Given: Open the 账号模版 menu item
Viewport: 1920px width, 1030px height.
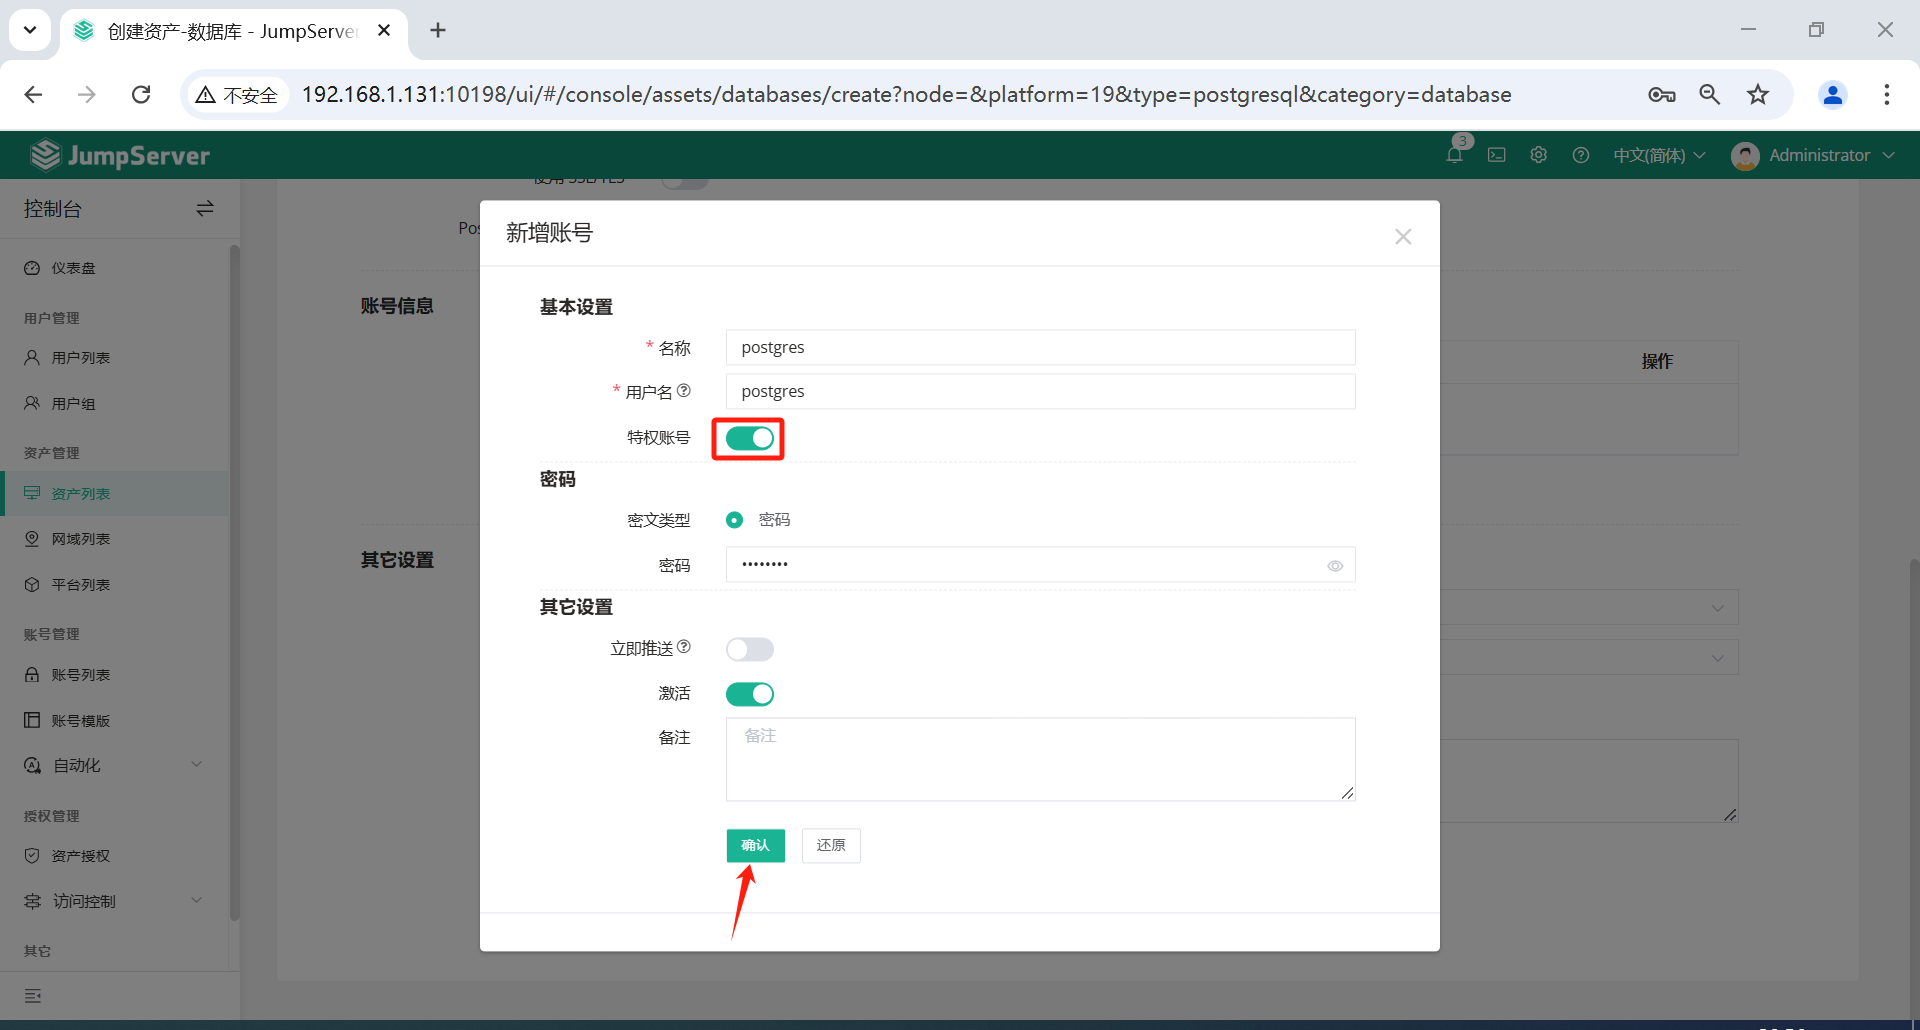Looking at the screenshot, I should click(x=115, y=721).
